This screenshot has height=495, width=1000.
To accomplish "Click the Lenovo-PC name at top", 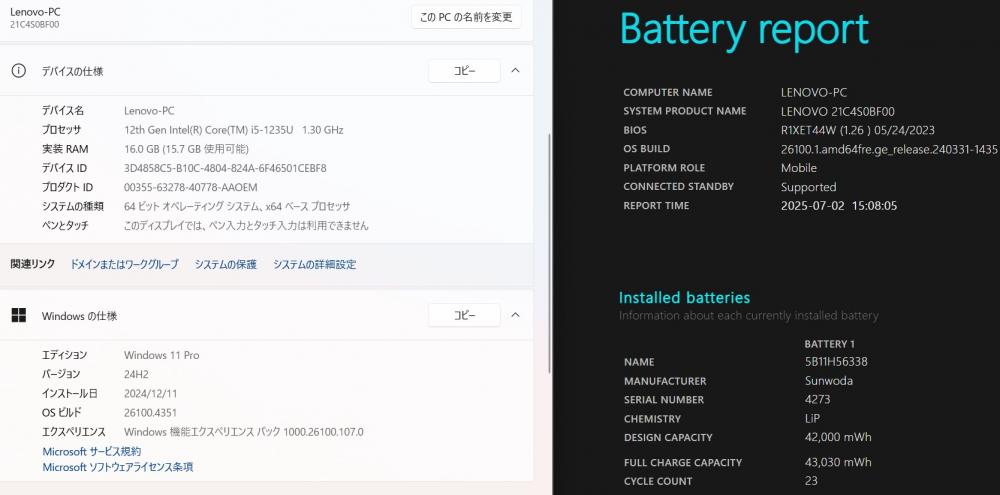I will click(x=35, y=12).
